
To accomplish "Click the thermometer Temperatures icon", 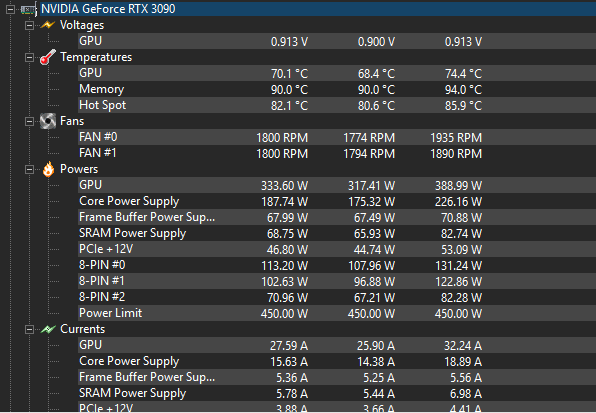I will [x=48, y=57].
